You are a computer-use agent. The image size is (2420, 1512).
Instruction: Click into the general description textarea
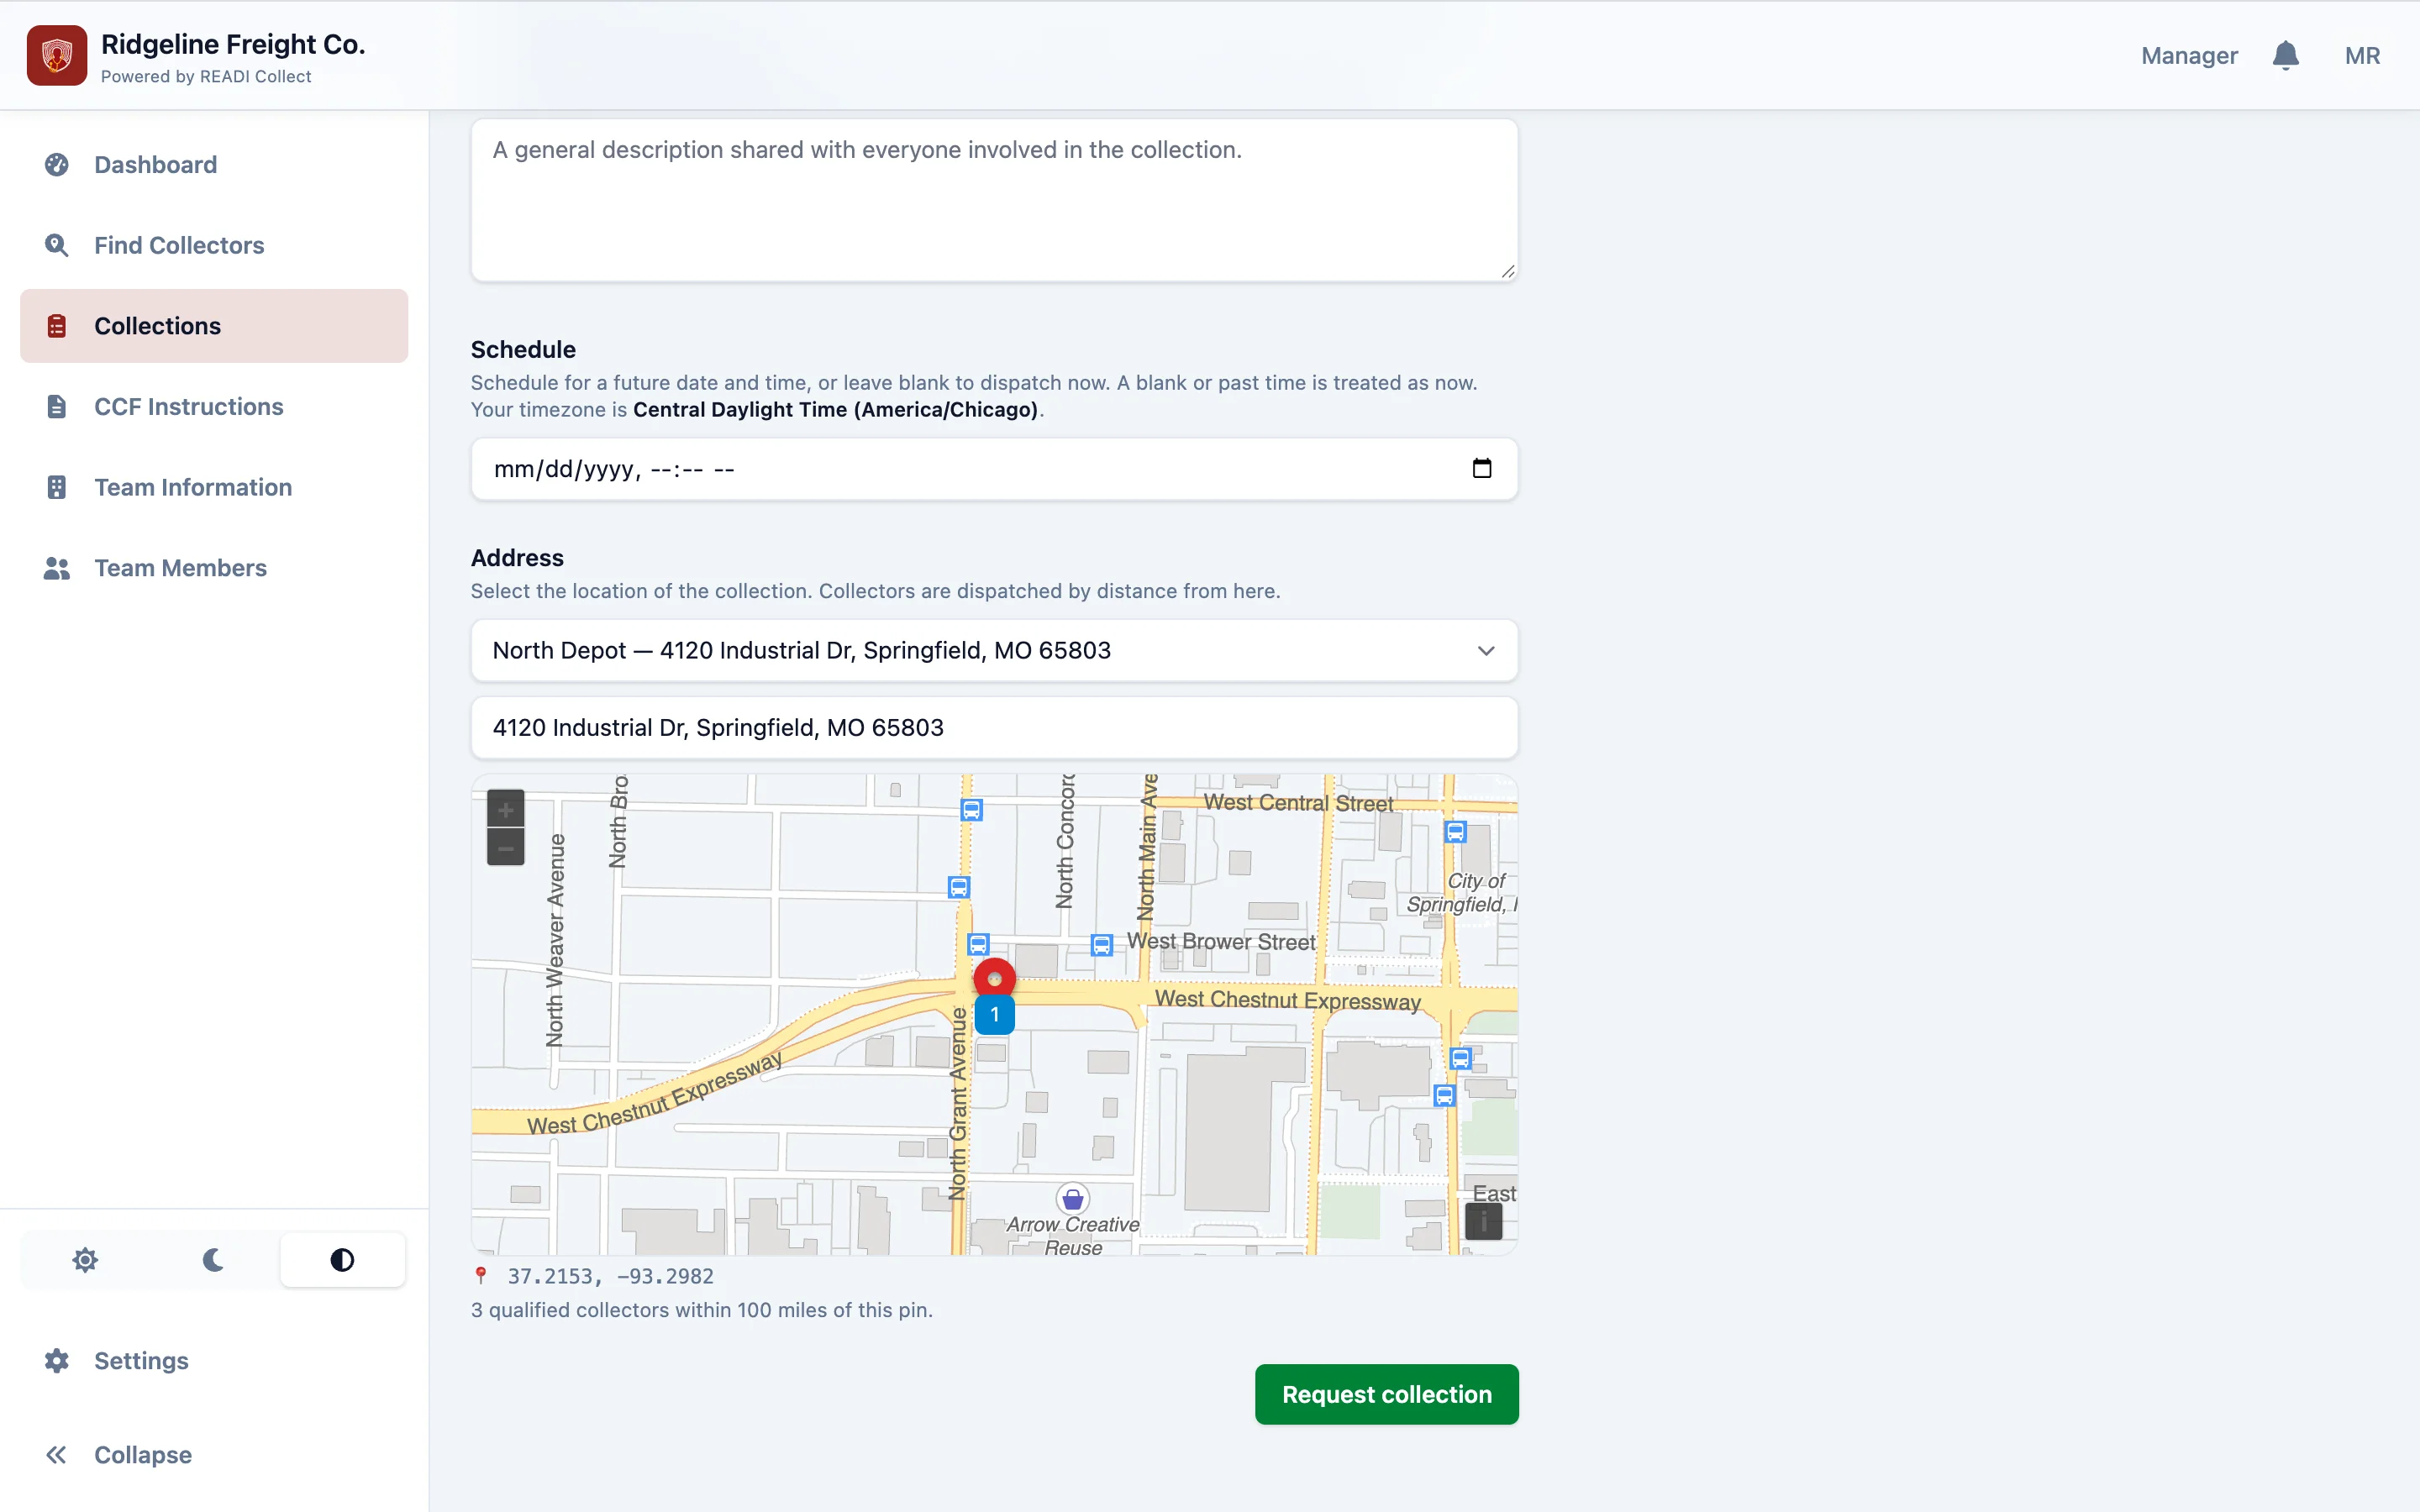[x=994, y=200]
